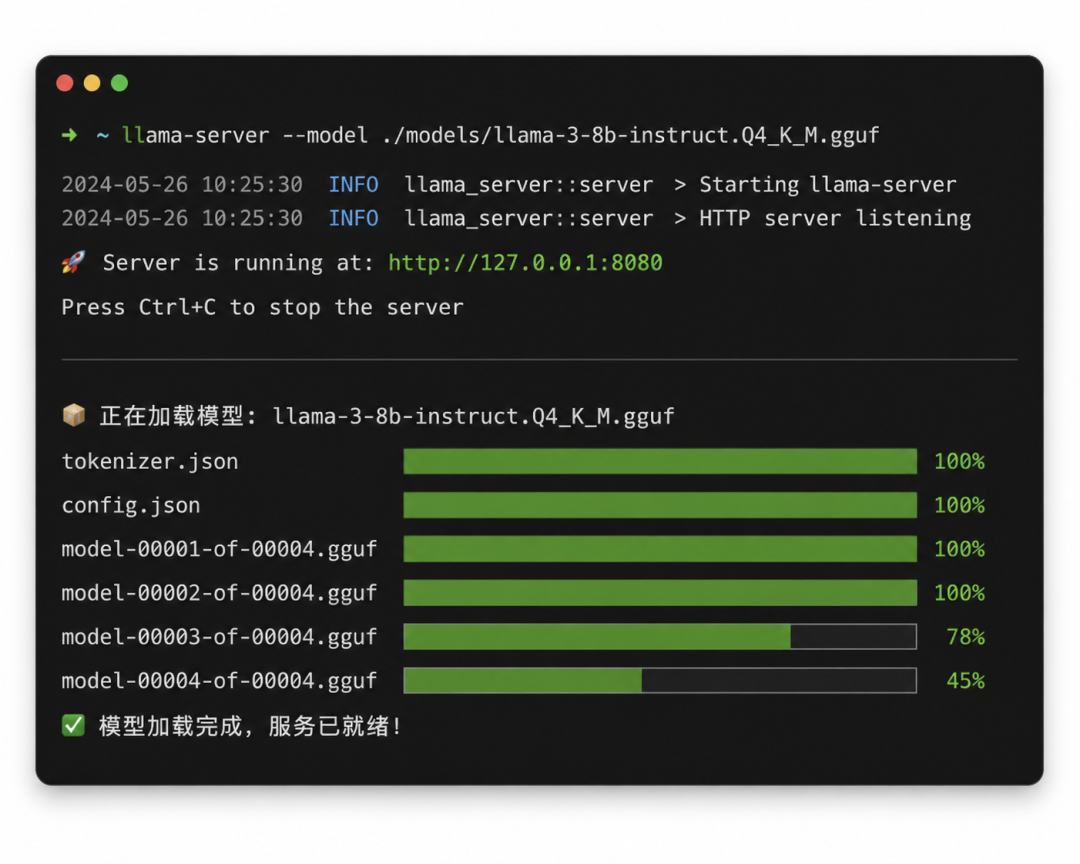Click the model-00001-of-00004.gguf progress bar

660,549
